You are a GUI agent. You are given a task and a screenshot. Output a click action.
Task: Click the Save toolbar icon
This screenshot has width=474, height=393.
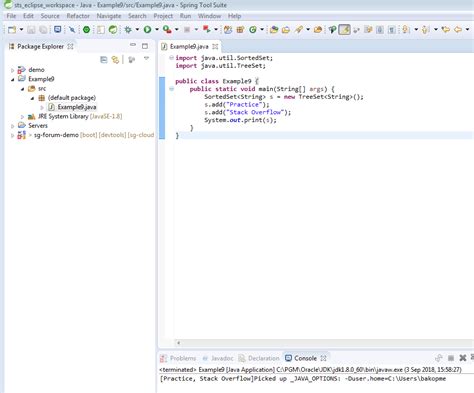pos(31,30)
